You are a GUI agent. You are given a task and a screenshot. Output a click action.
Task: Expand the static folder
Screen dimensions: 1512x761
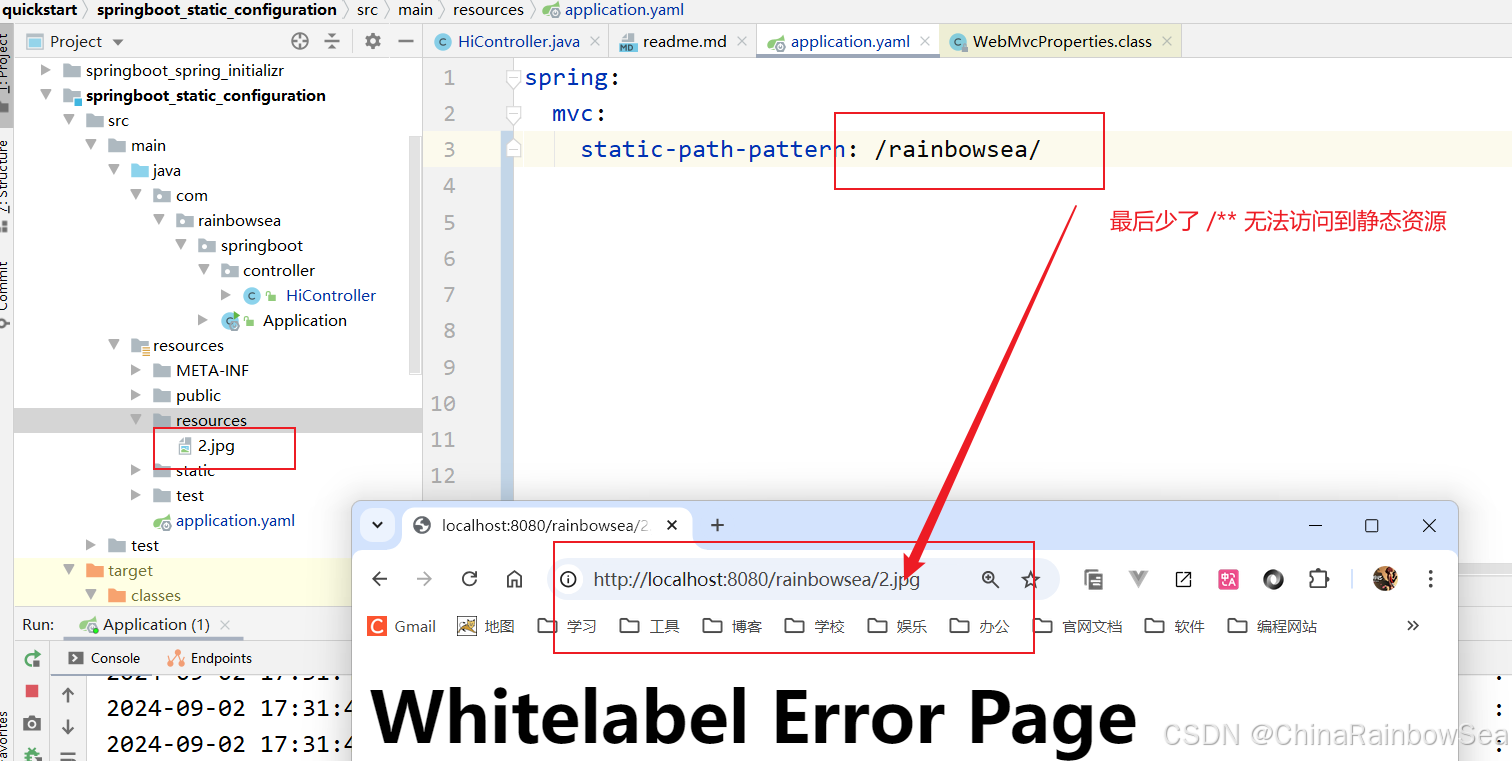tap(136, 471)
